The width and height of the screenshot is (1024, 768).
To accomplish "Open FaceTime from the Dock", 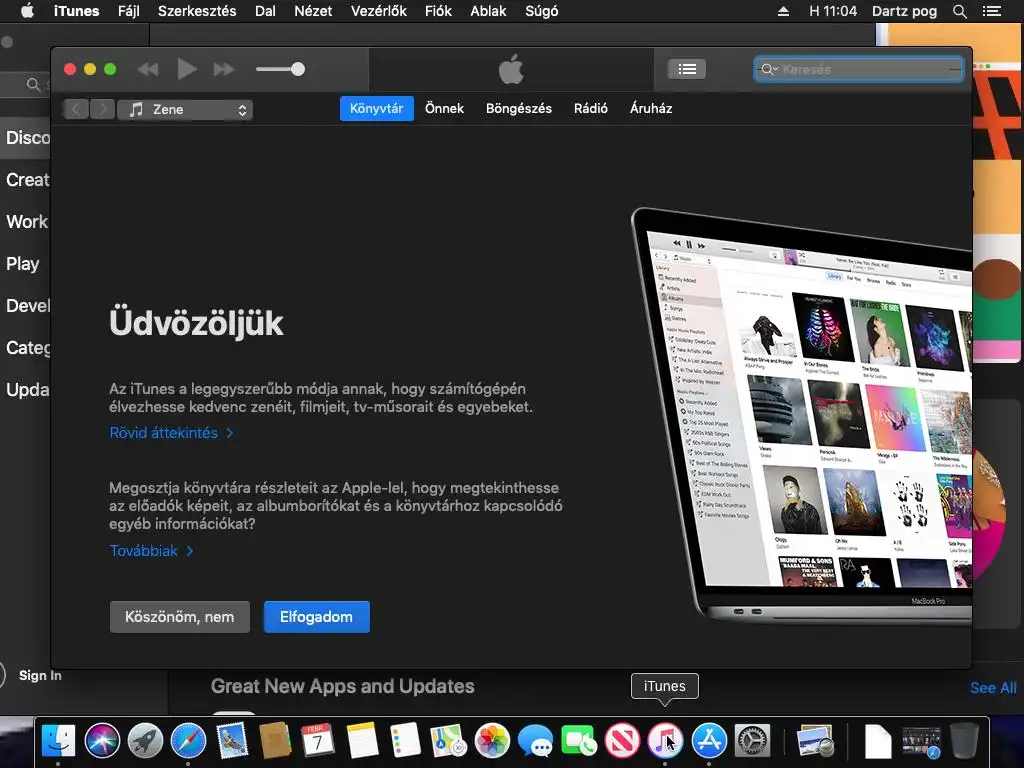I will (578, 741).
